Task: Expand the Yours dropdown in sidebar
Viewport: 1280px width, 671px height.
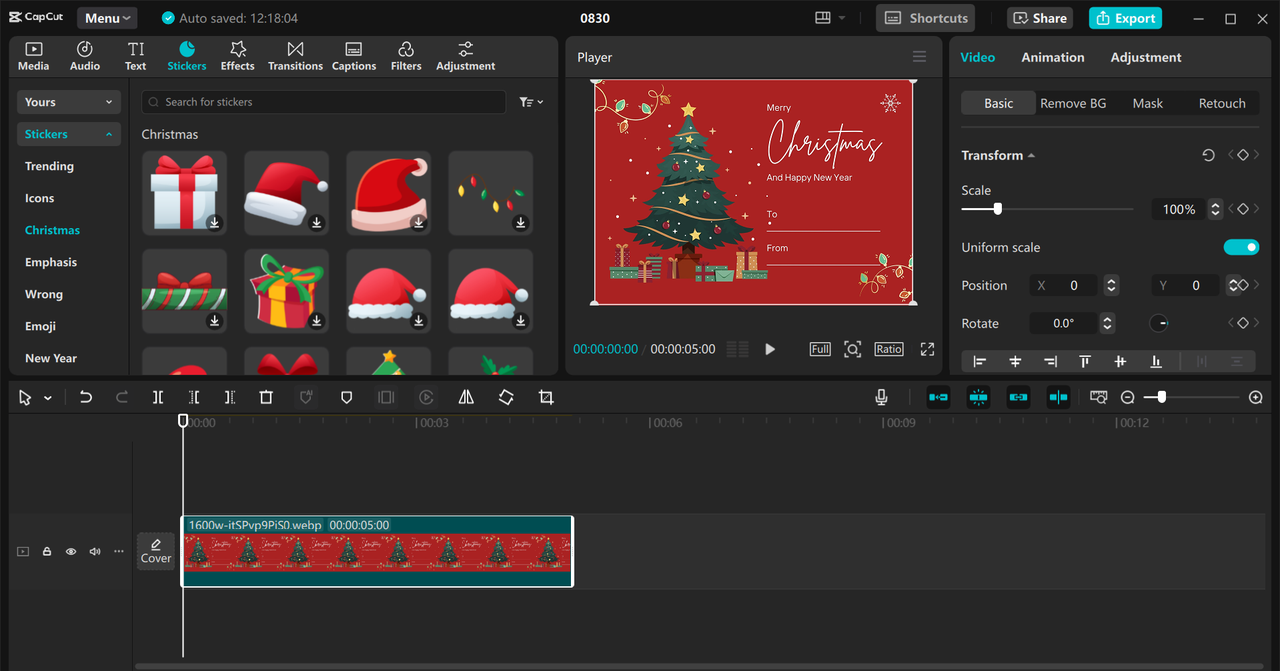Action: coord(69,102)
